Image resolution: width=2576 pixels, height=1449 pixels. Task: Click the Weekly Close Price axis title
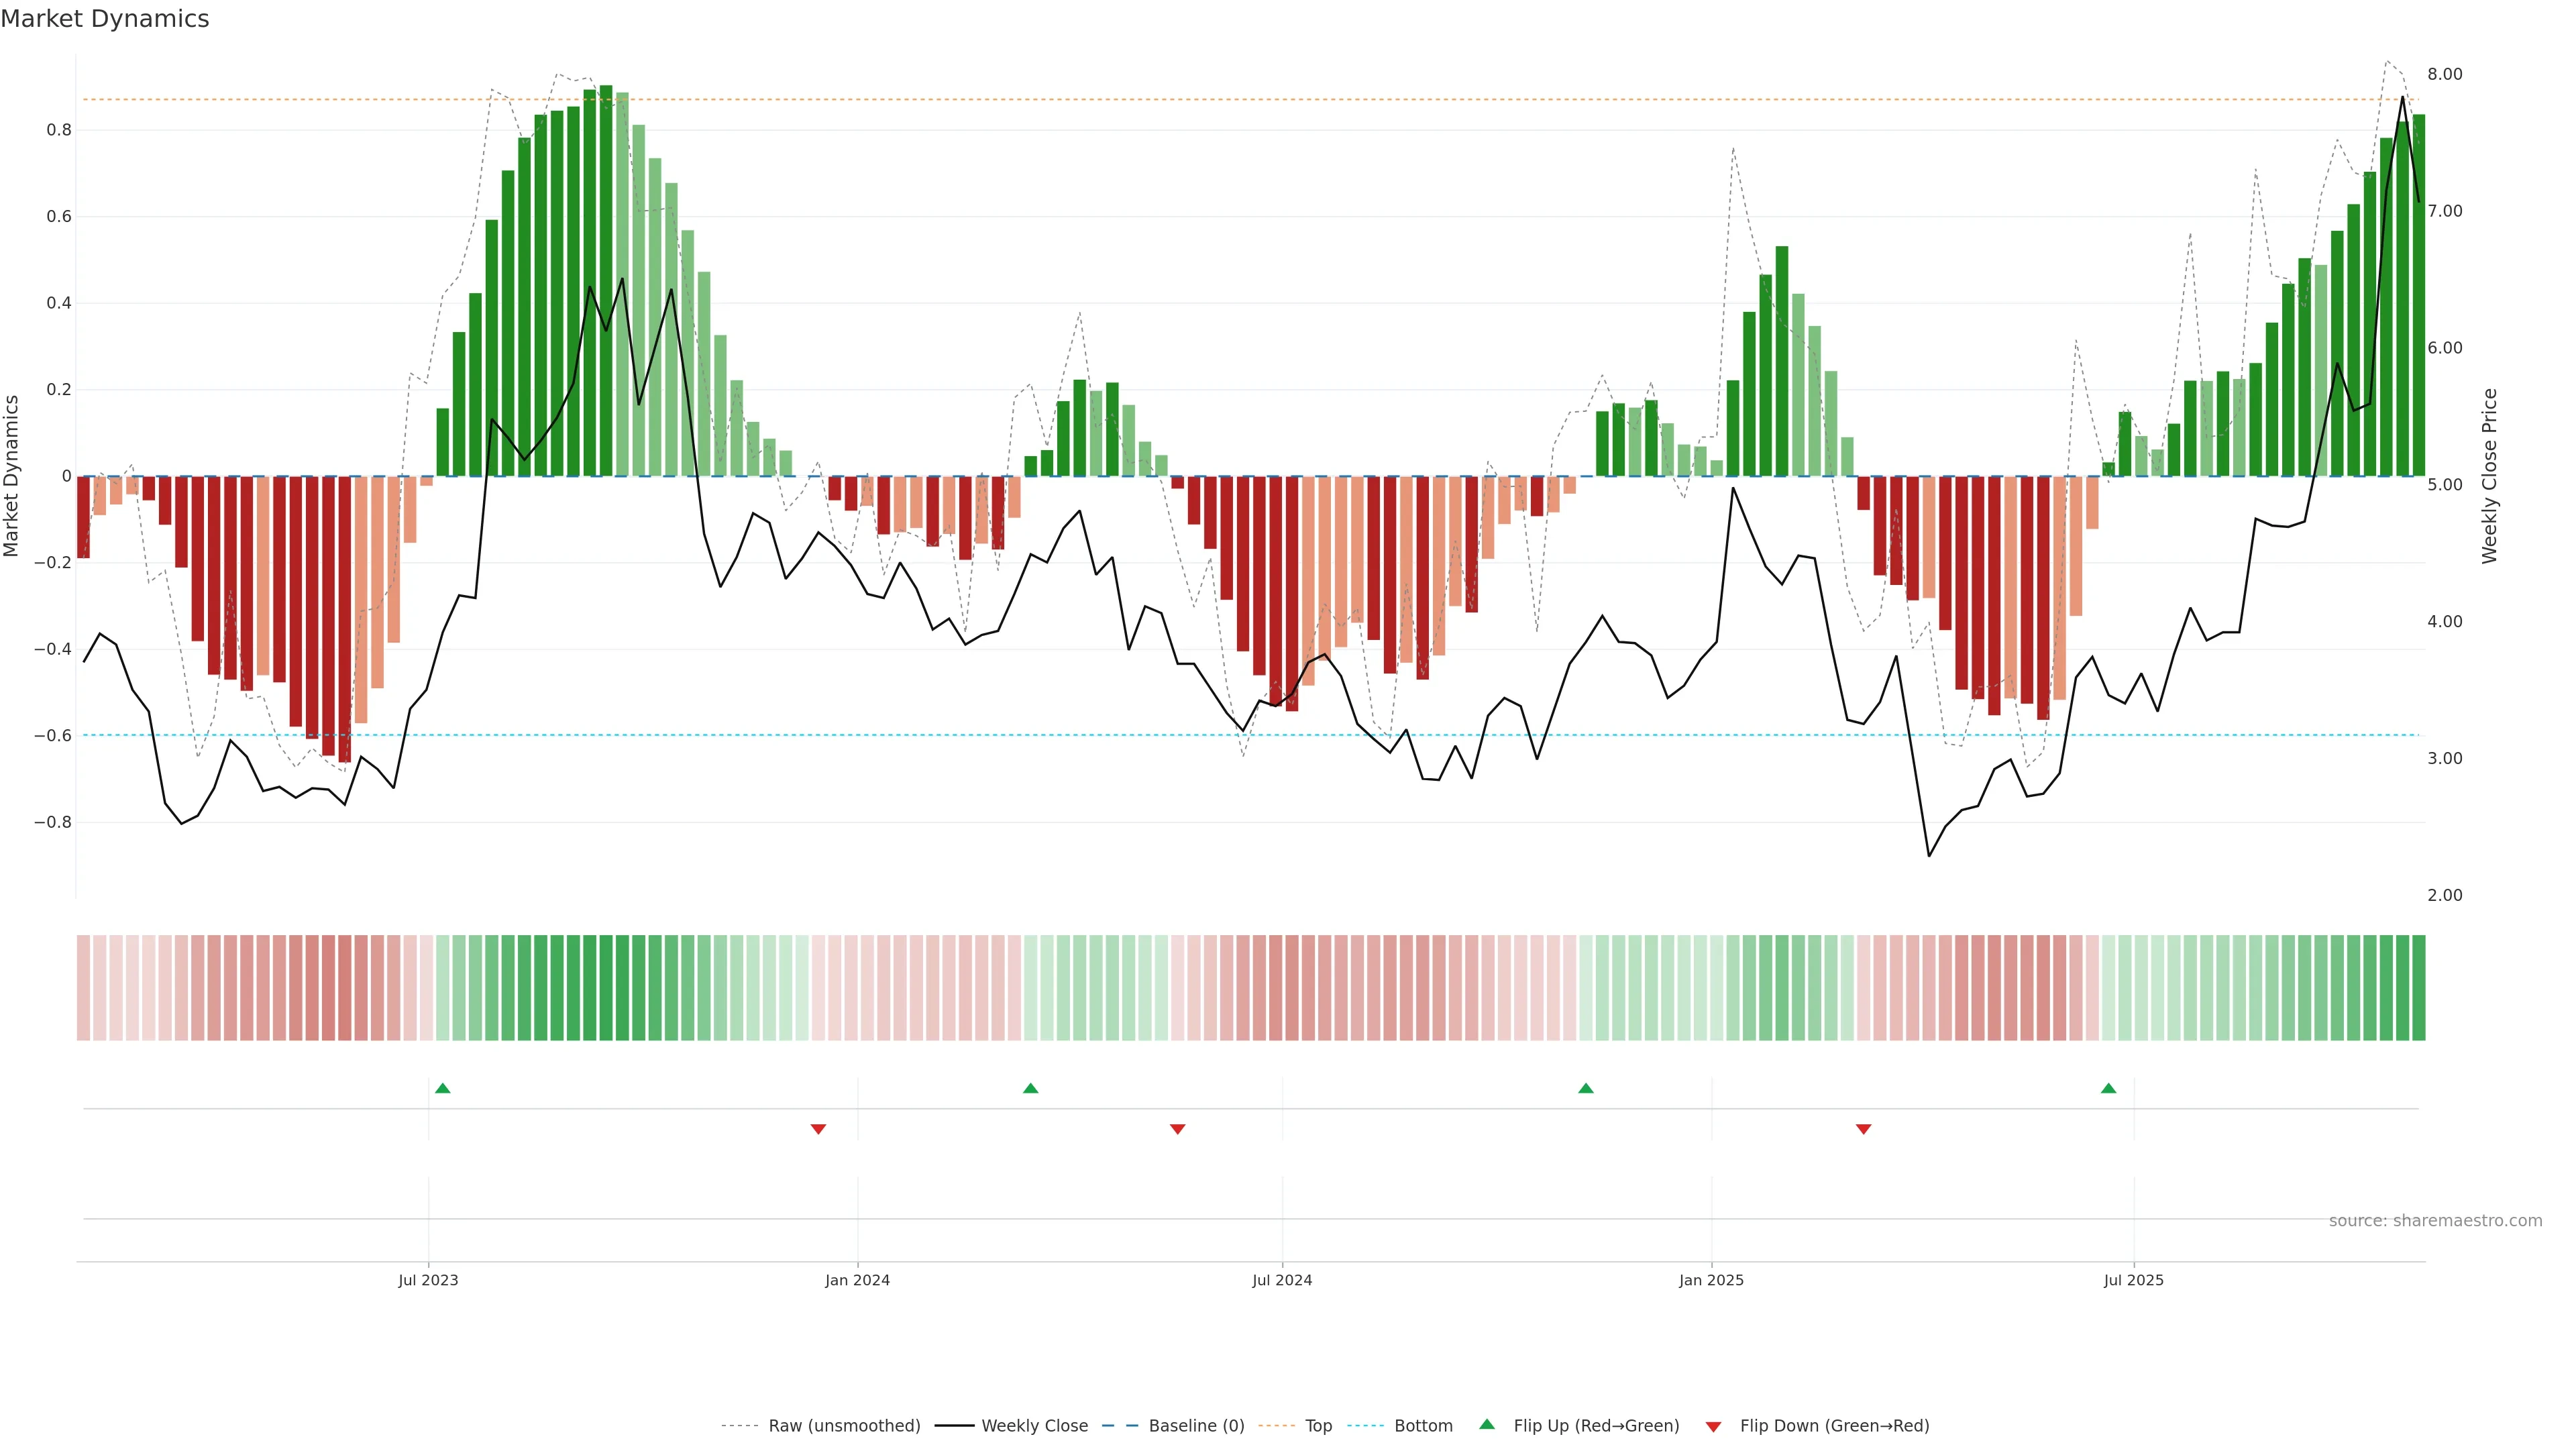pyautogui.click(x=2489, y=476)
